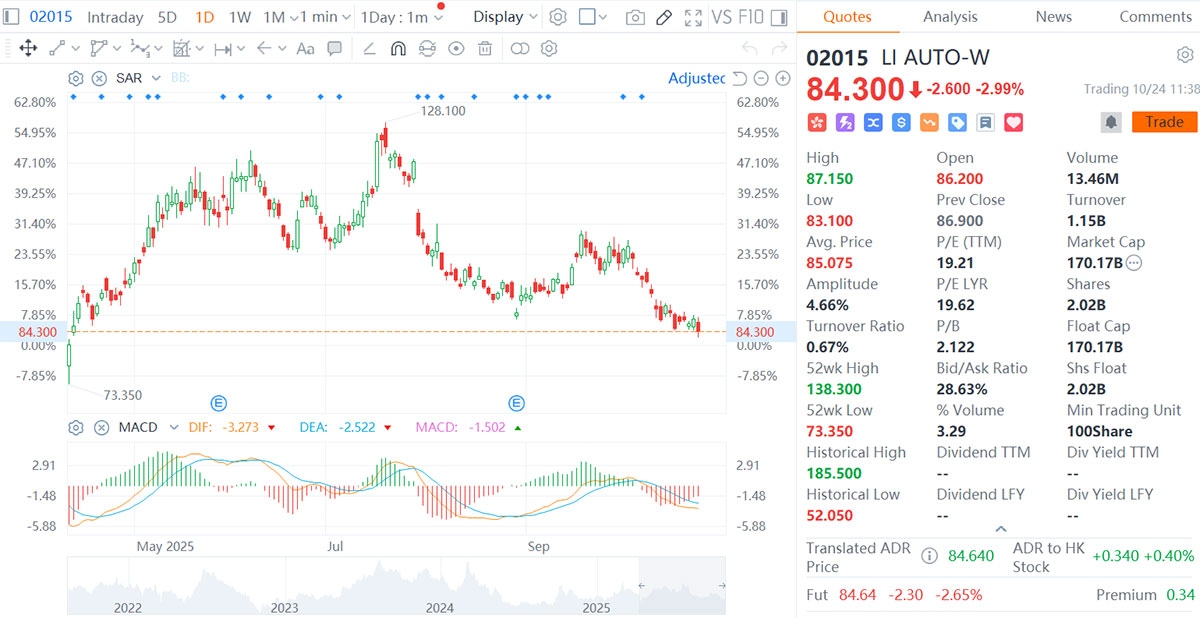1200x618 pixels.
Task: Remove the MACD indicator
Action: [101, 427]
